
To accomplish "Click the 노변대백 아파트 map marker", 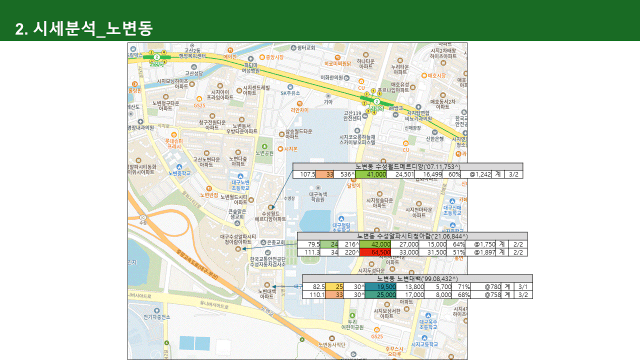I will 267,285.
